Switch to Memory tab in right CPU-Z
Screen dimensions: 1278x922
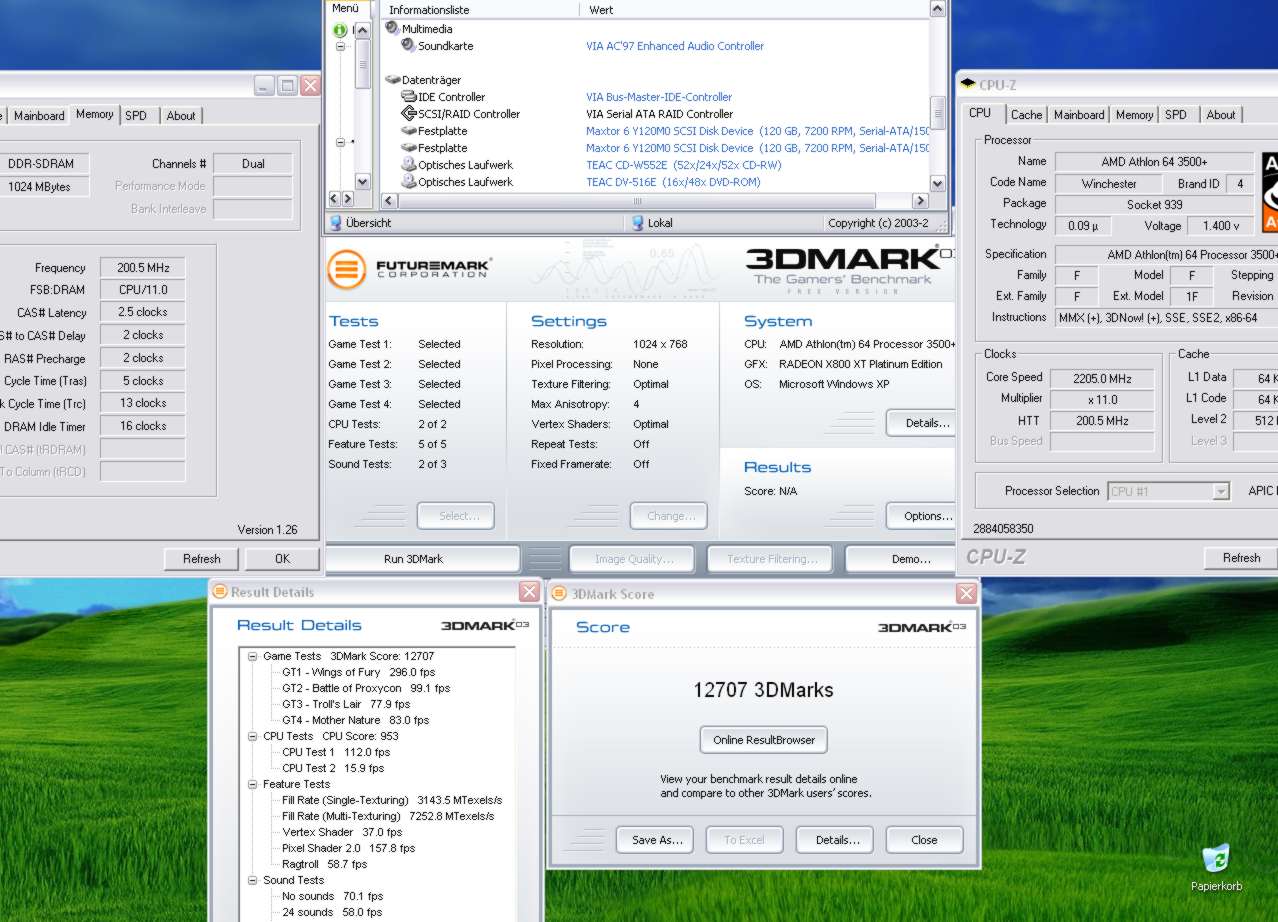(x=1134, y=115)
